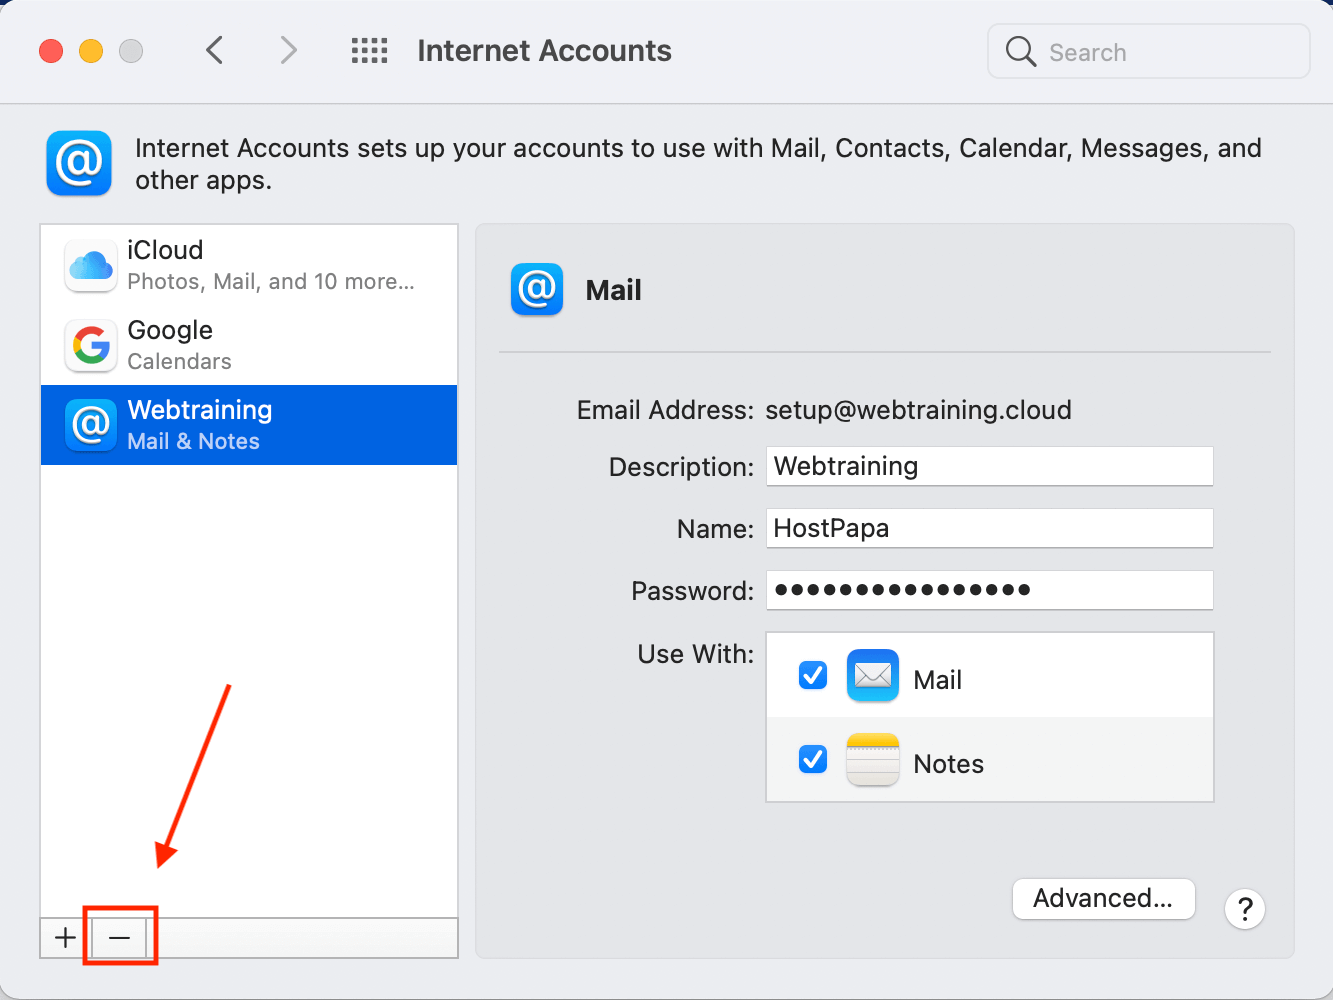Click the help question mark button
This screenshot has width=1333, height=1000.
pos(1244,909)
